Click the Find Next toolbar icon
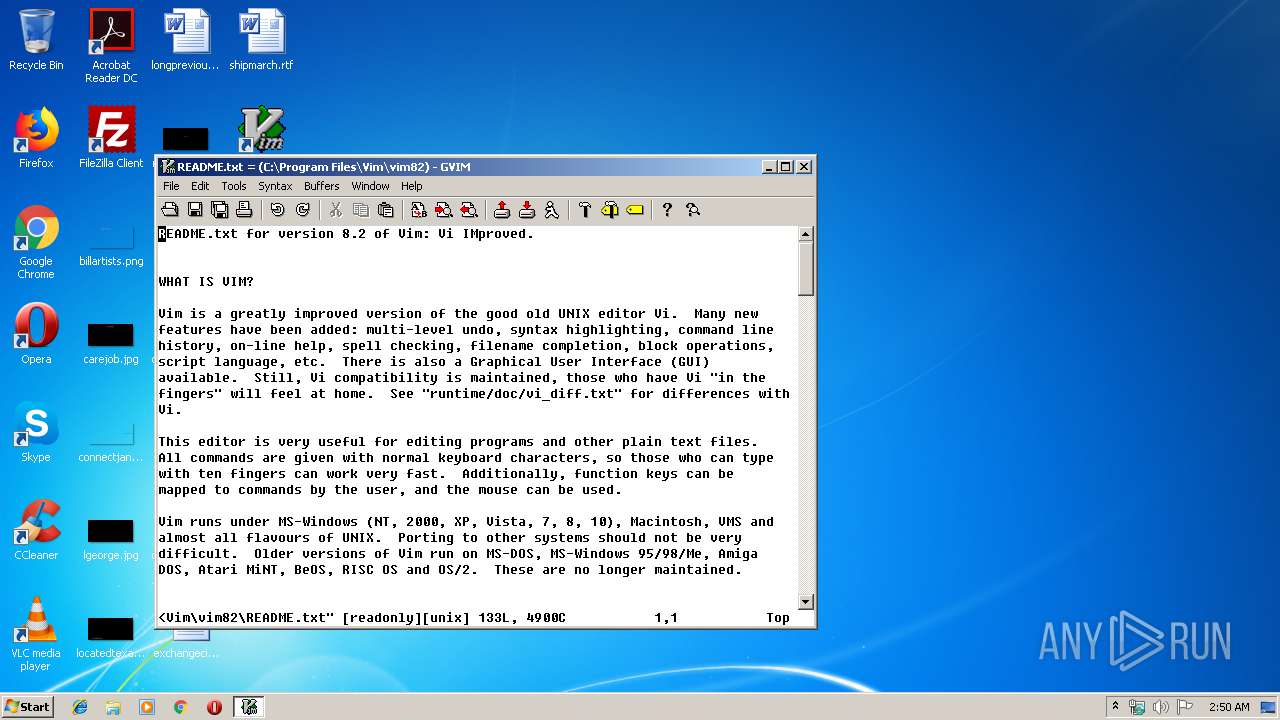 pos(443,210)
